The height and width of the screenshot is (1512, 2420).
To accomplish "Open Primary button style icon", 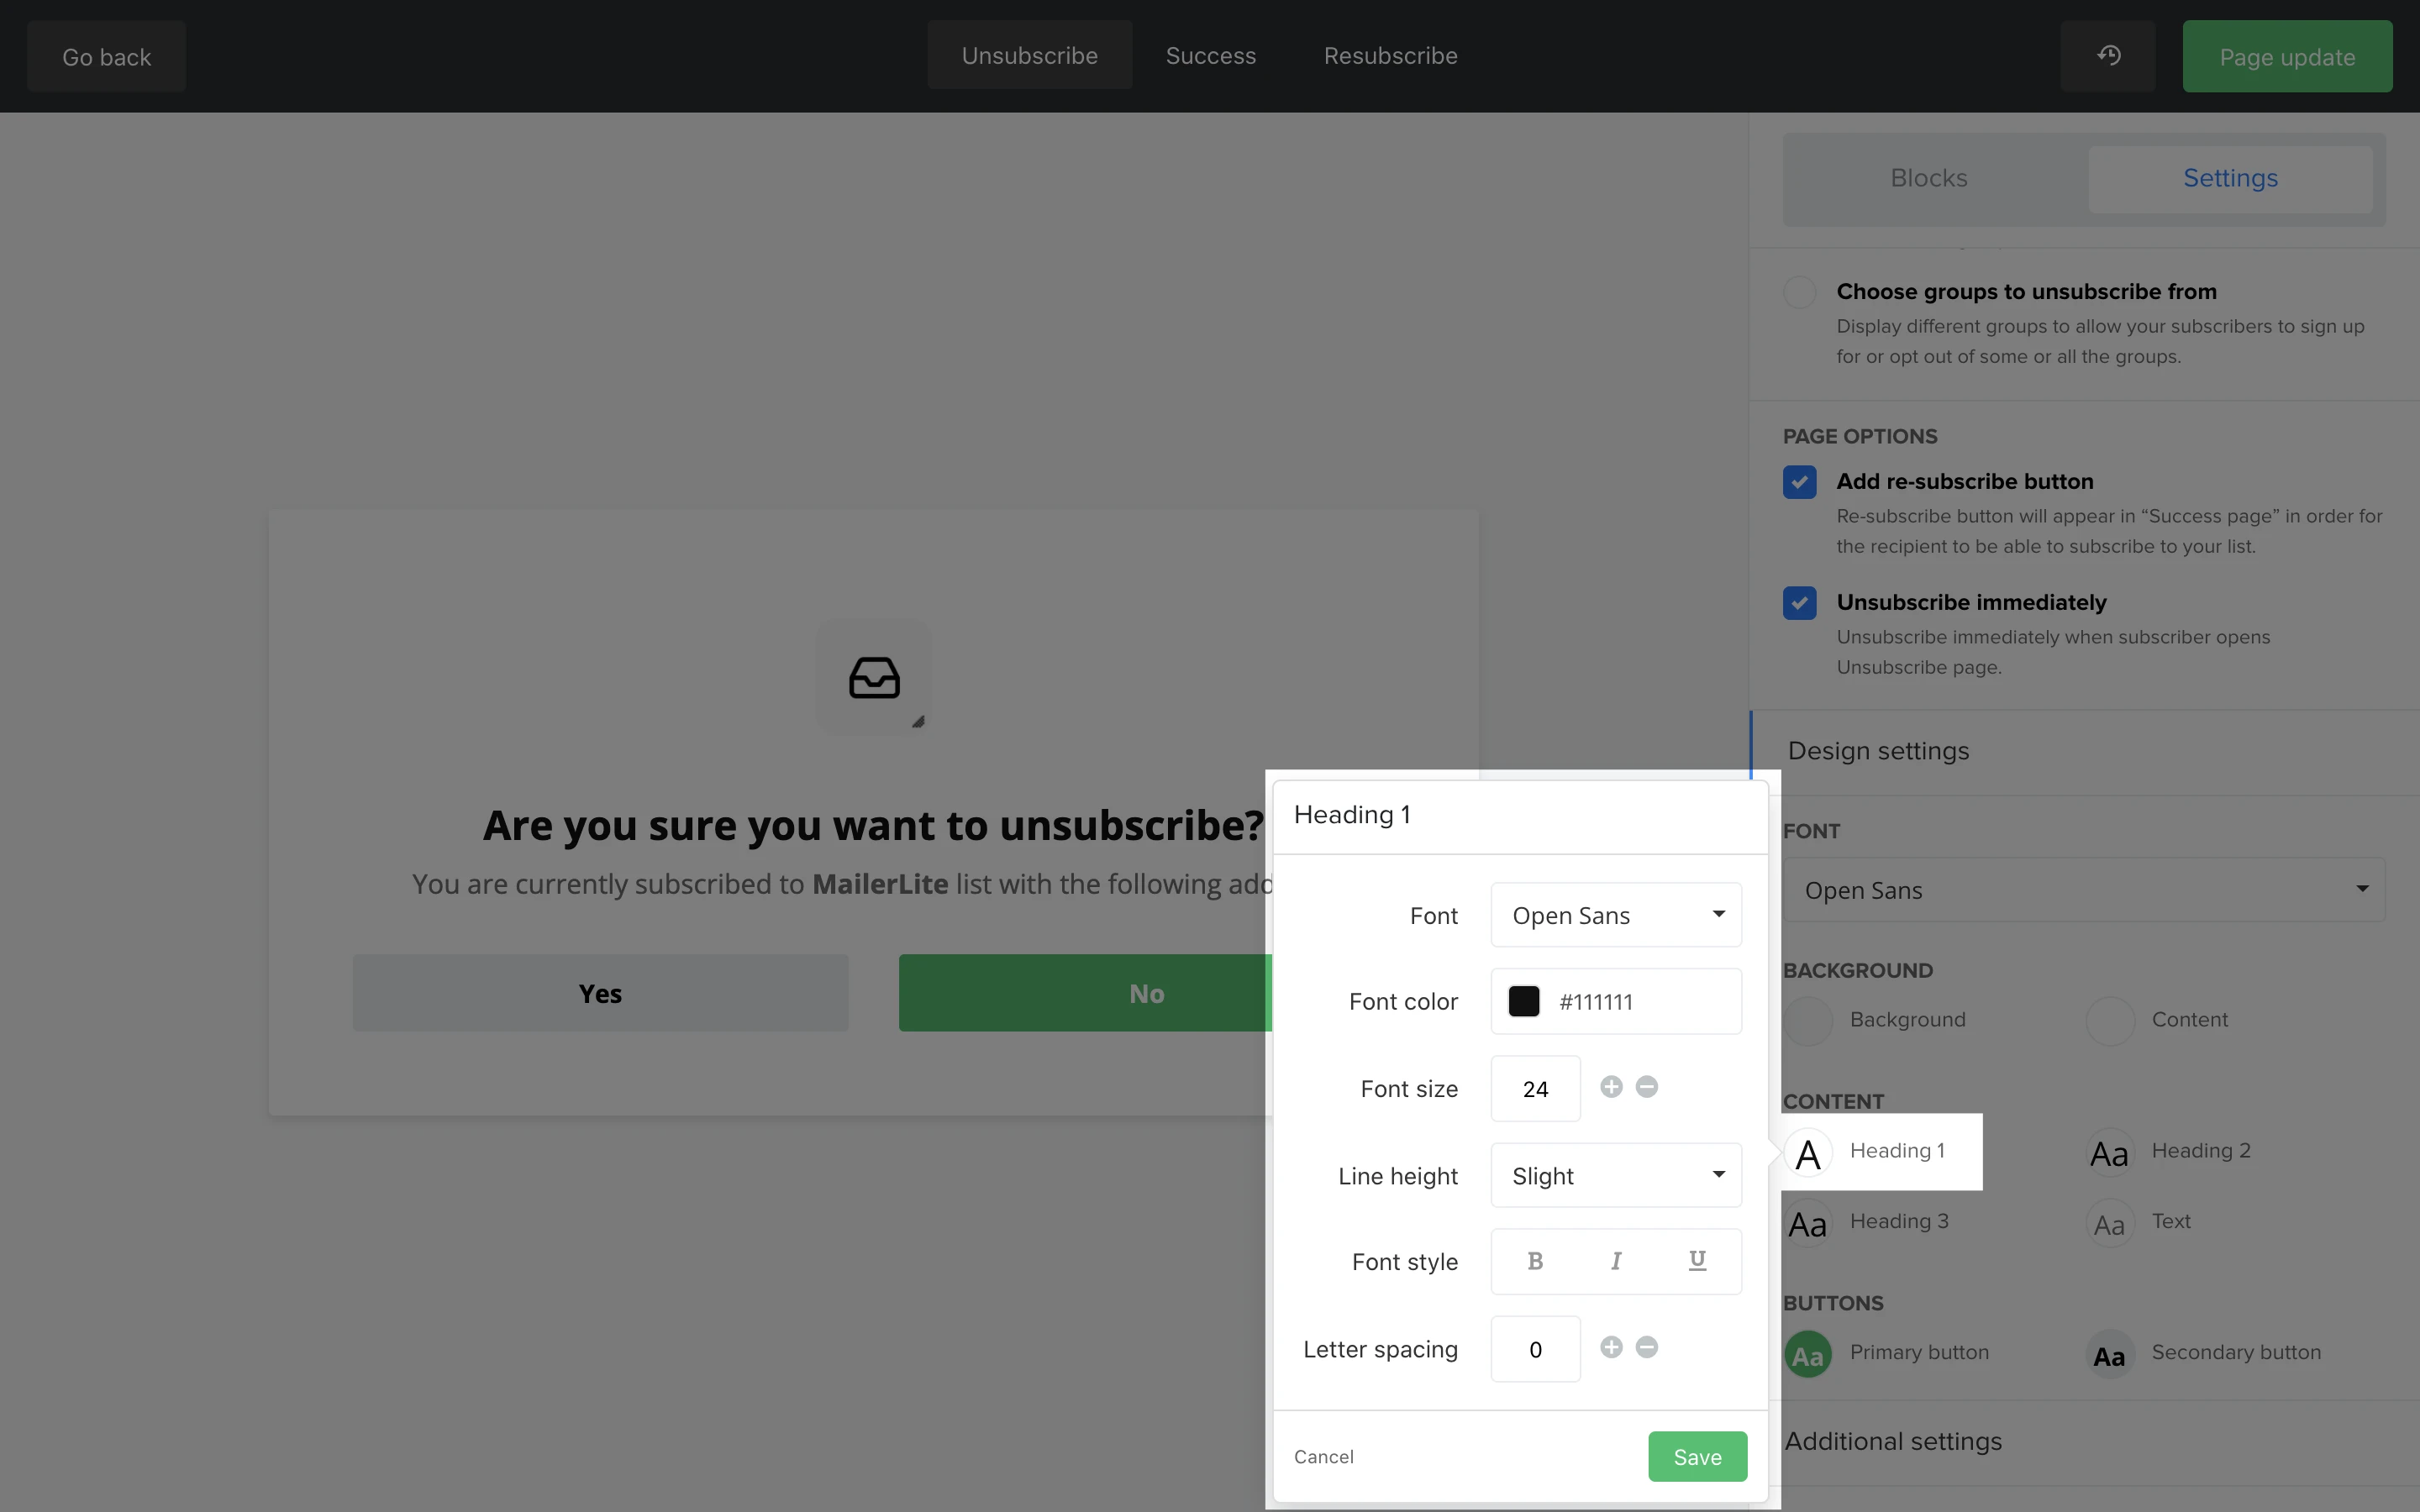I will 1808,1355.
